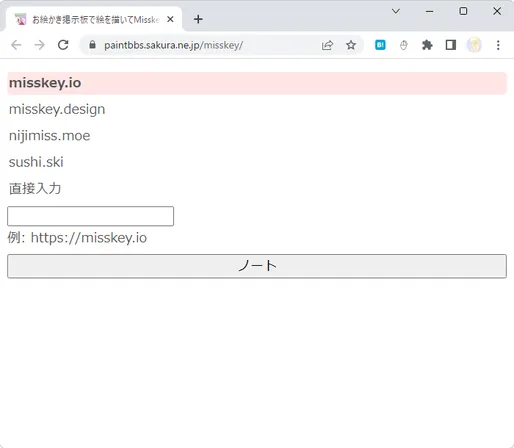Image resolution: width=514 pixels, height=448 pixels.
Task: Open the Hatena Bookmark B! extension
Action: coord(380,45)
